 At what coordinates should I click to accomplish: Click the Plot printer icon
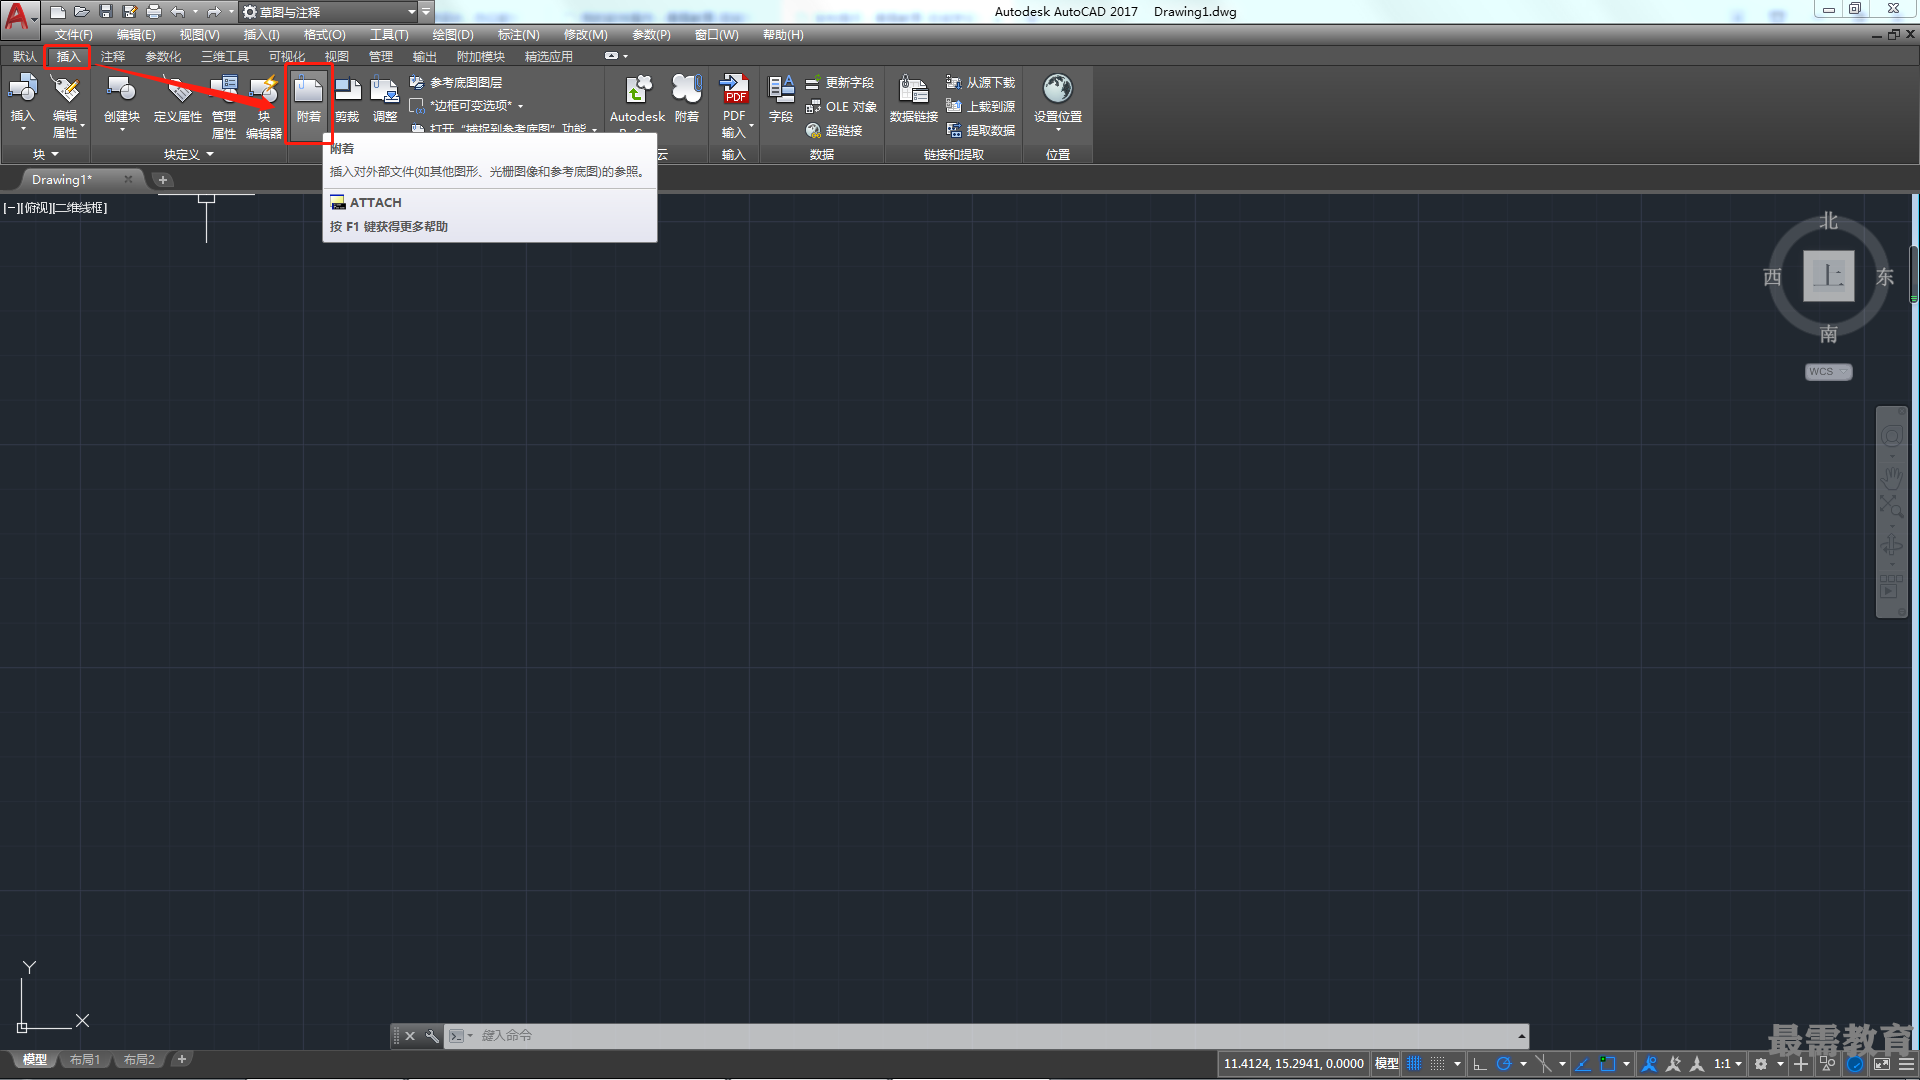coord(154,12)
